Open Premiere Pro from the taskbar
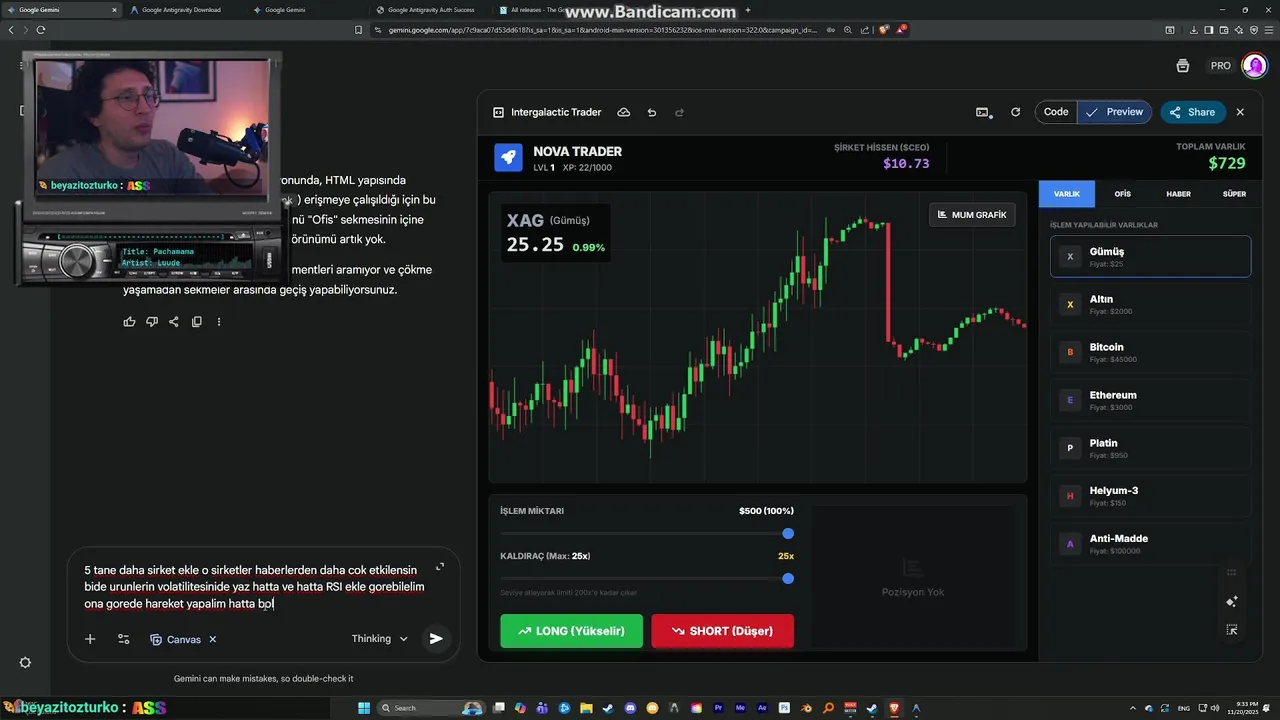Screen dimensions: 1280x720 pos(718,708)
